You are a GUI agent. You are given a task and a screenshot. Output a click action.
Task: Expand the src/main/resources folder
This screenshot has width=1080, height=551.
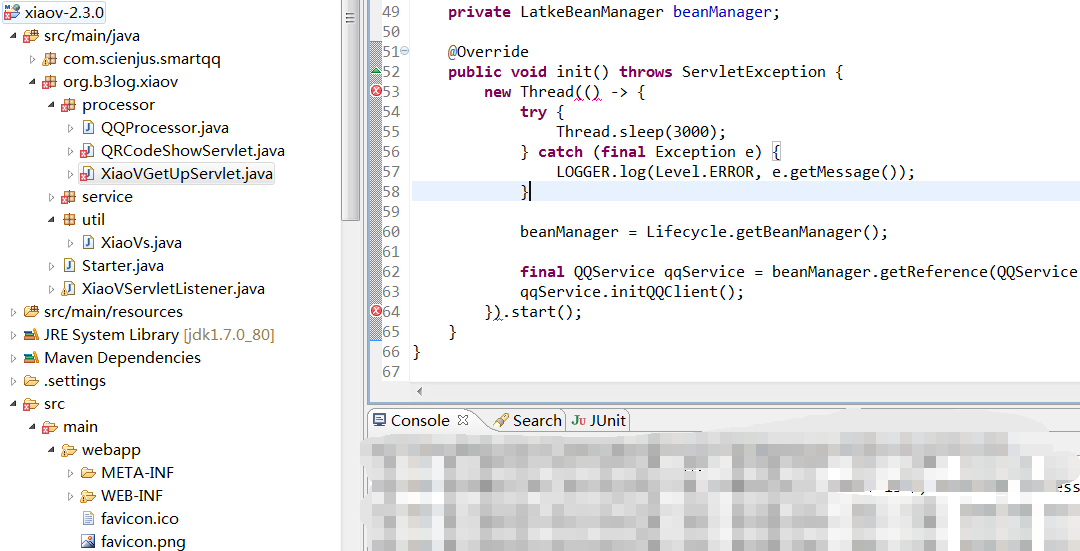pos(13,312)
